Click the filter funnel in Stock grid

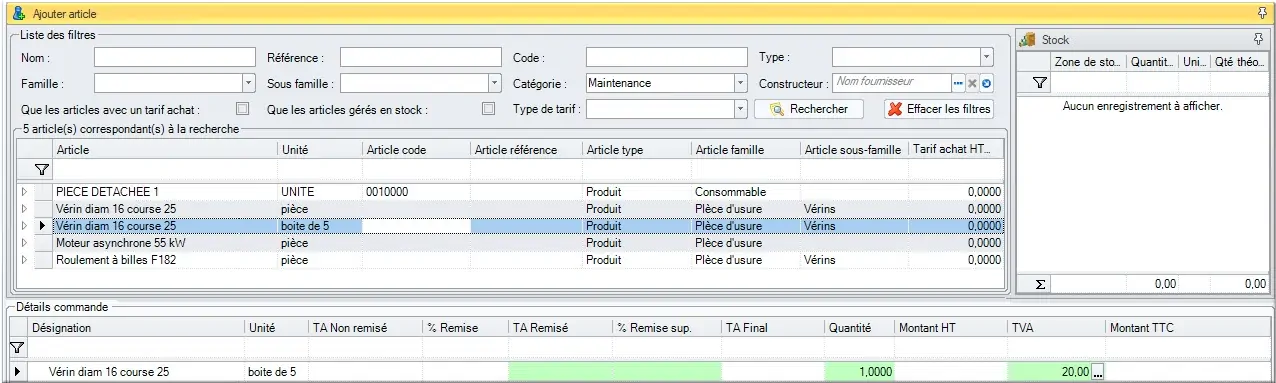(1040, 84)
